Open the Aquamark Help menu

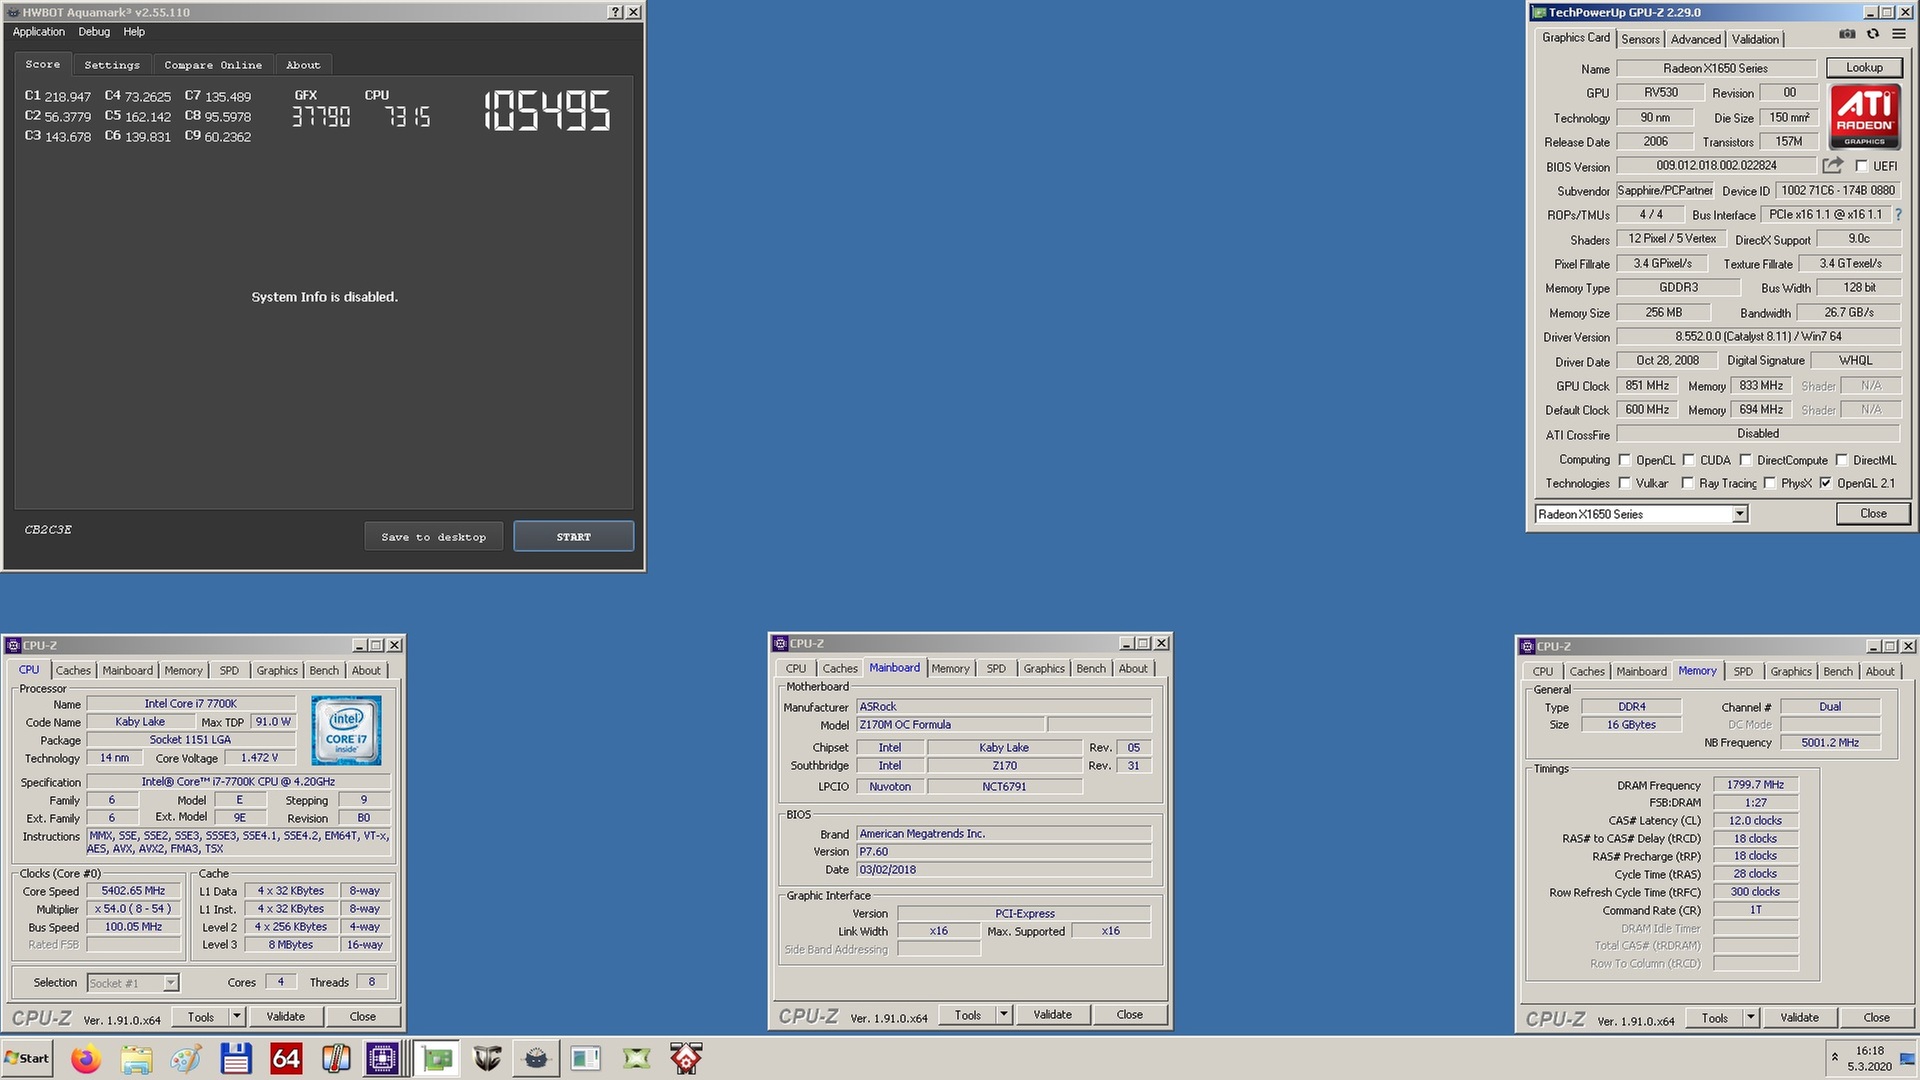tap(134, 32)
